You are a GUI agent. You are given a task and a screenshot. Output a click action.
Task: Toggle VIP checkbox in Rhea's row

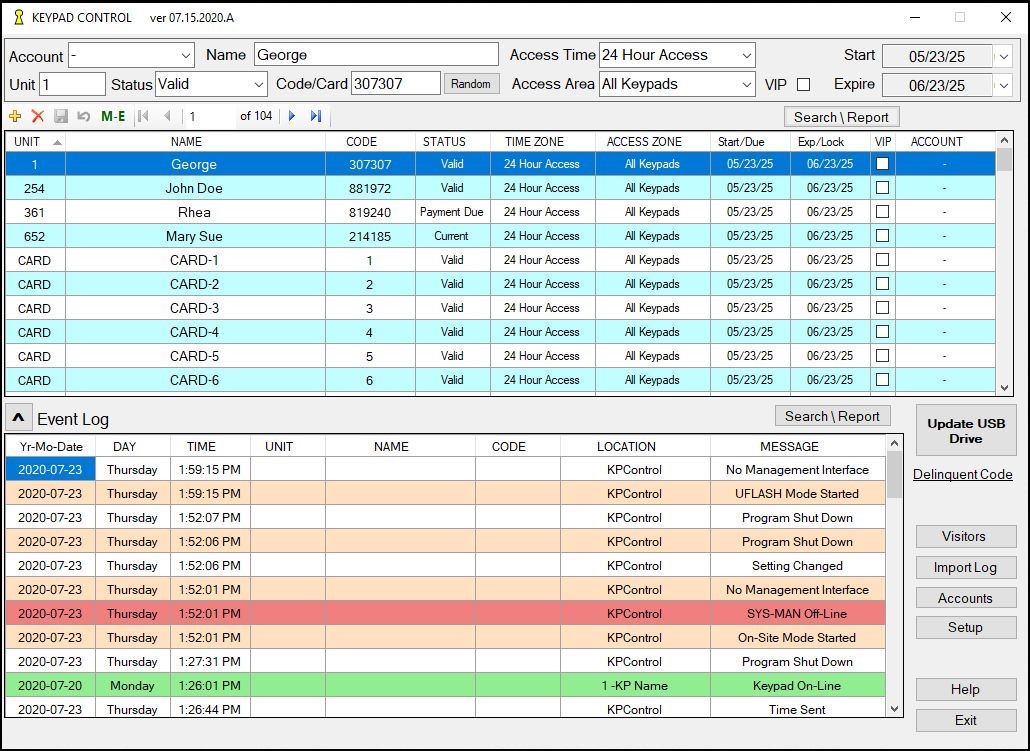tap(882, 212)
